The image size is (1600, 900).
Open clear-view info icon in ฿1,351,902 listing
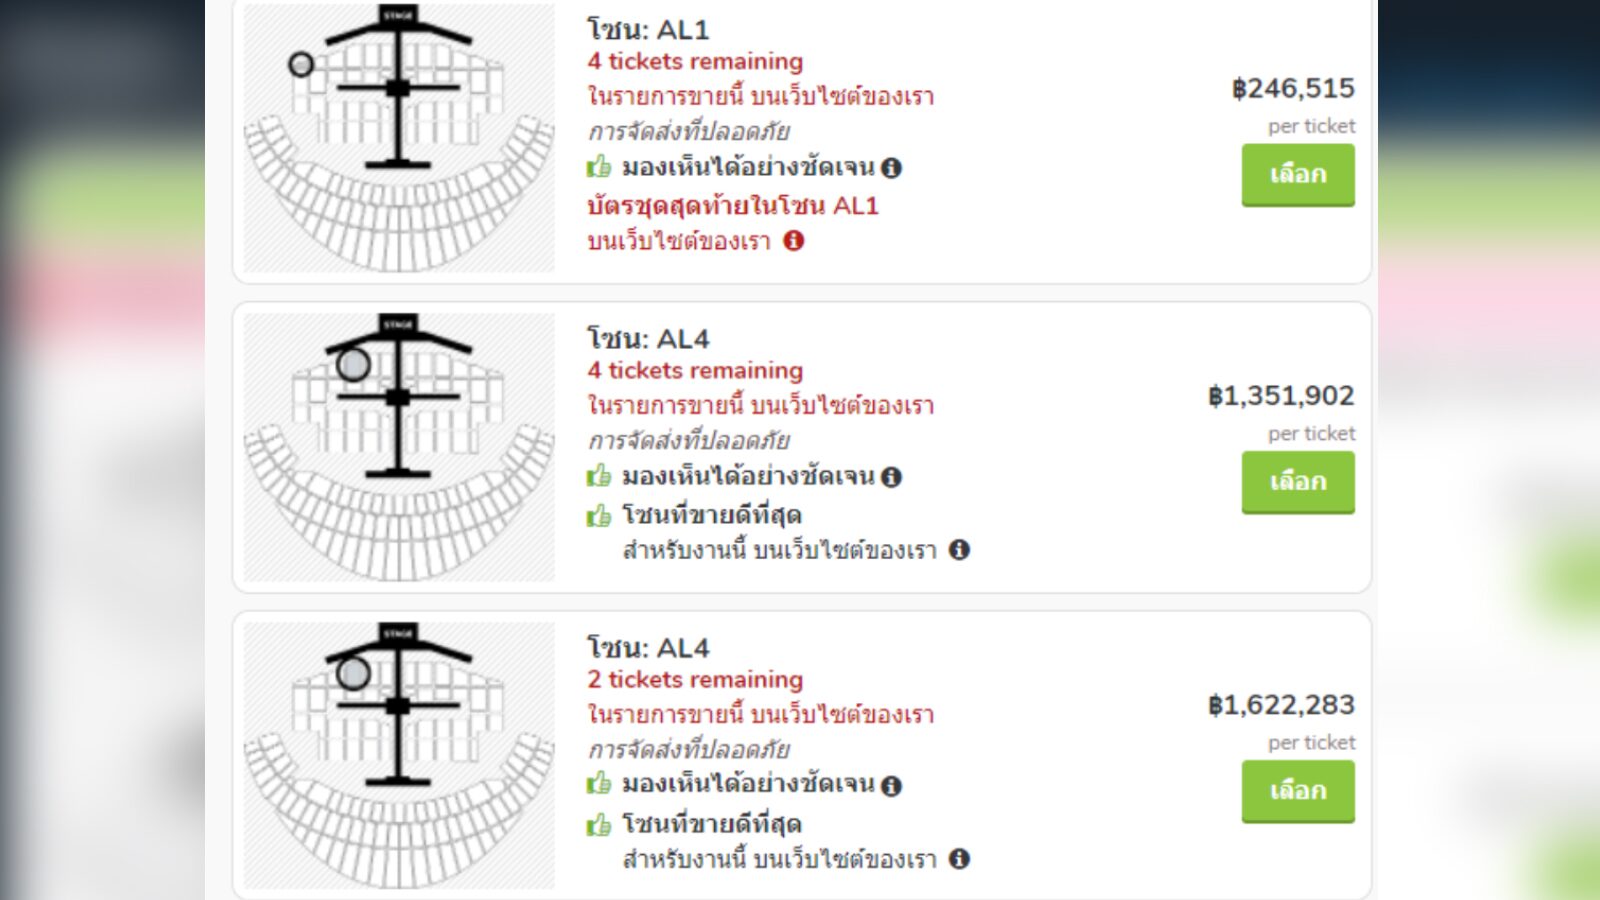(892, 477)
